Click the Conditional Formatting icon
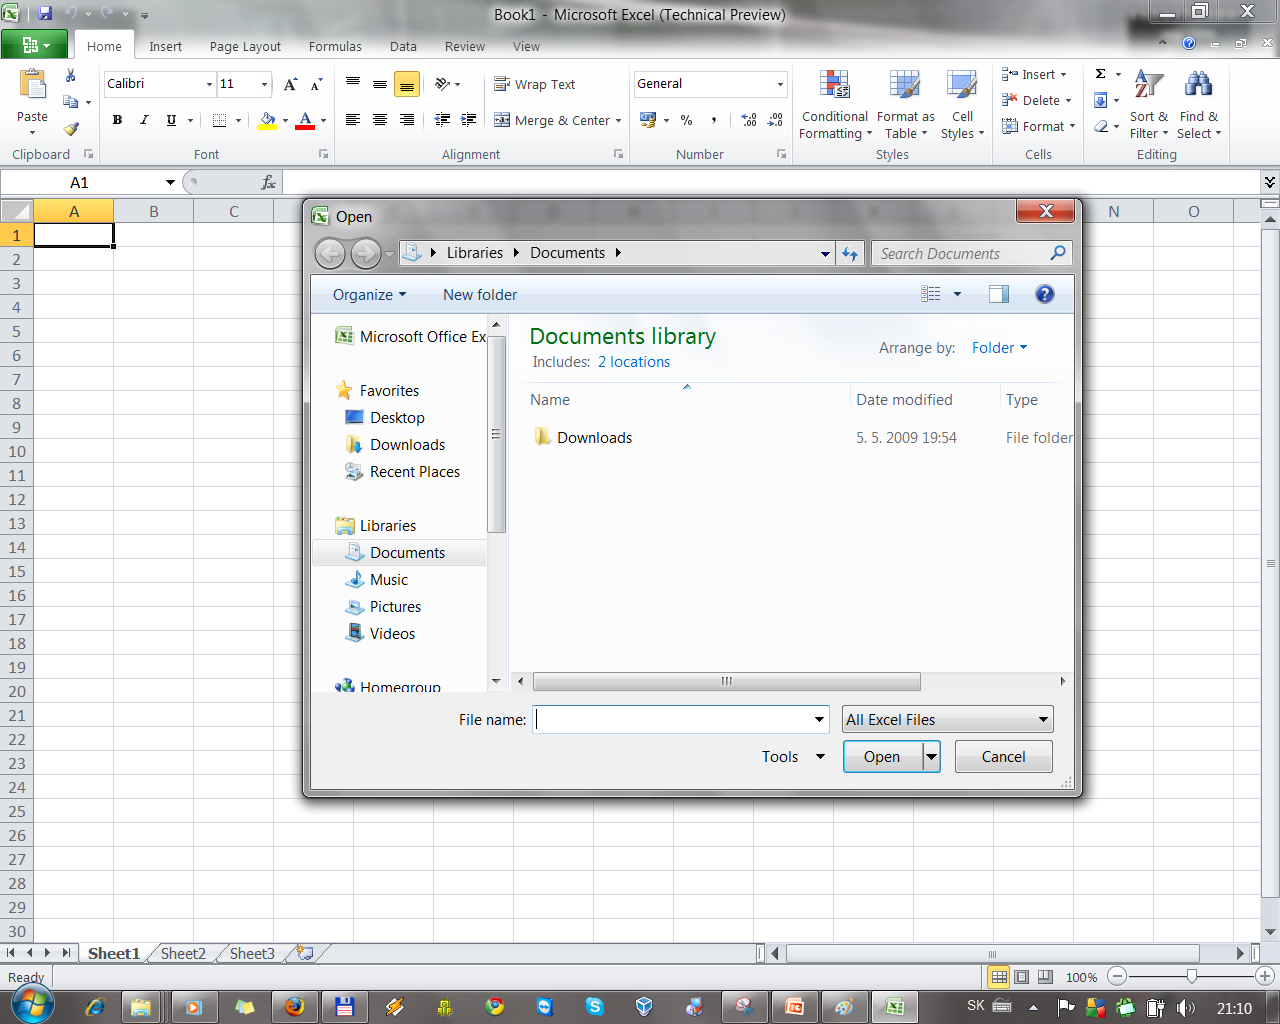Image resolution: width=1280 pixels, height=1024 pixels. (834, 85)
